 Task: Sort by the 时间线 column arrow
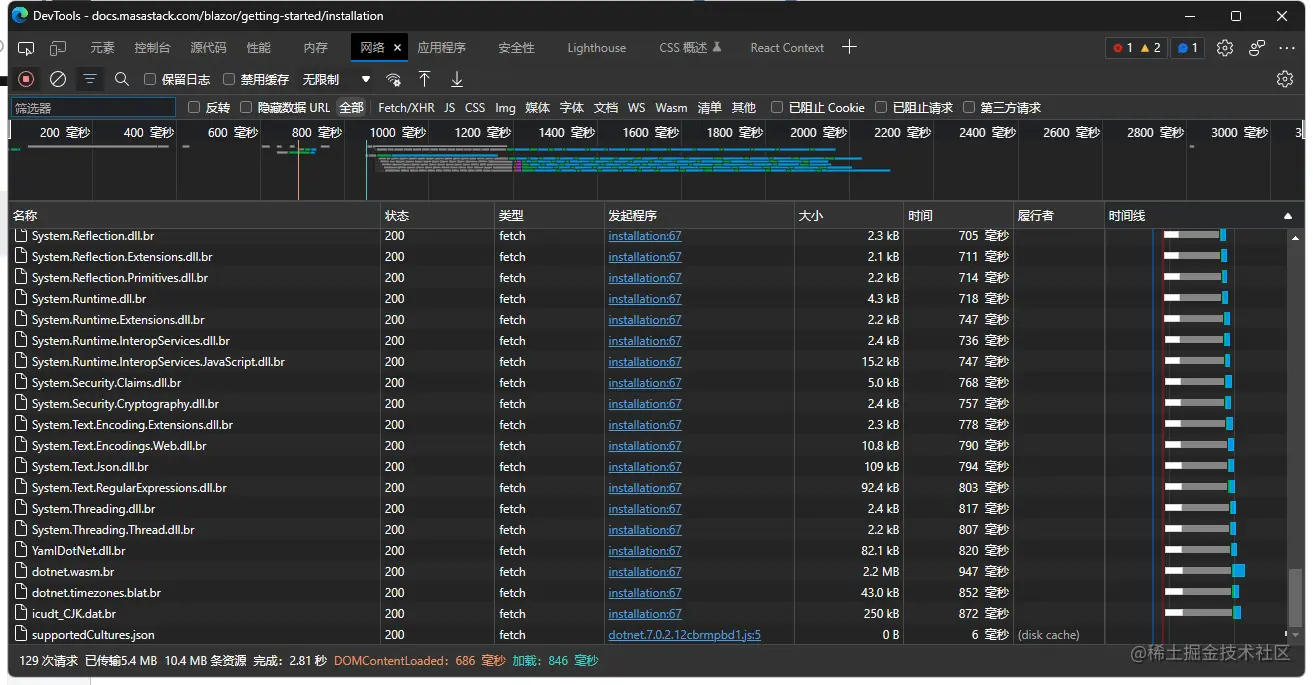(1287, 216)
